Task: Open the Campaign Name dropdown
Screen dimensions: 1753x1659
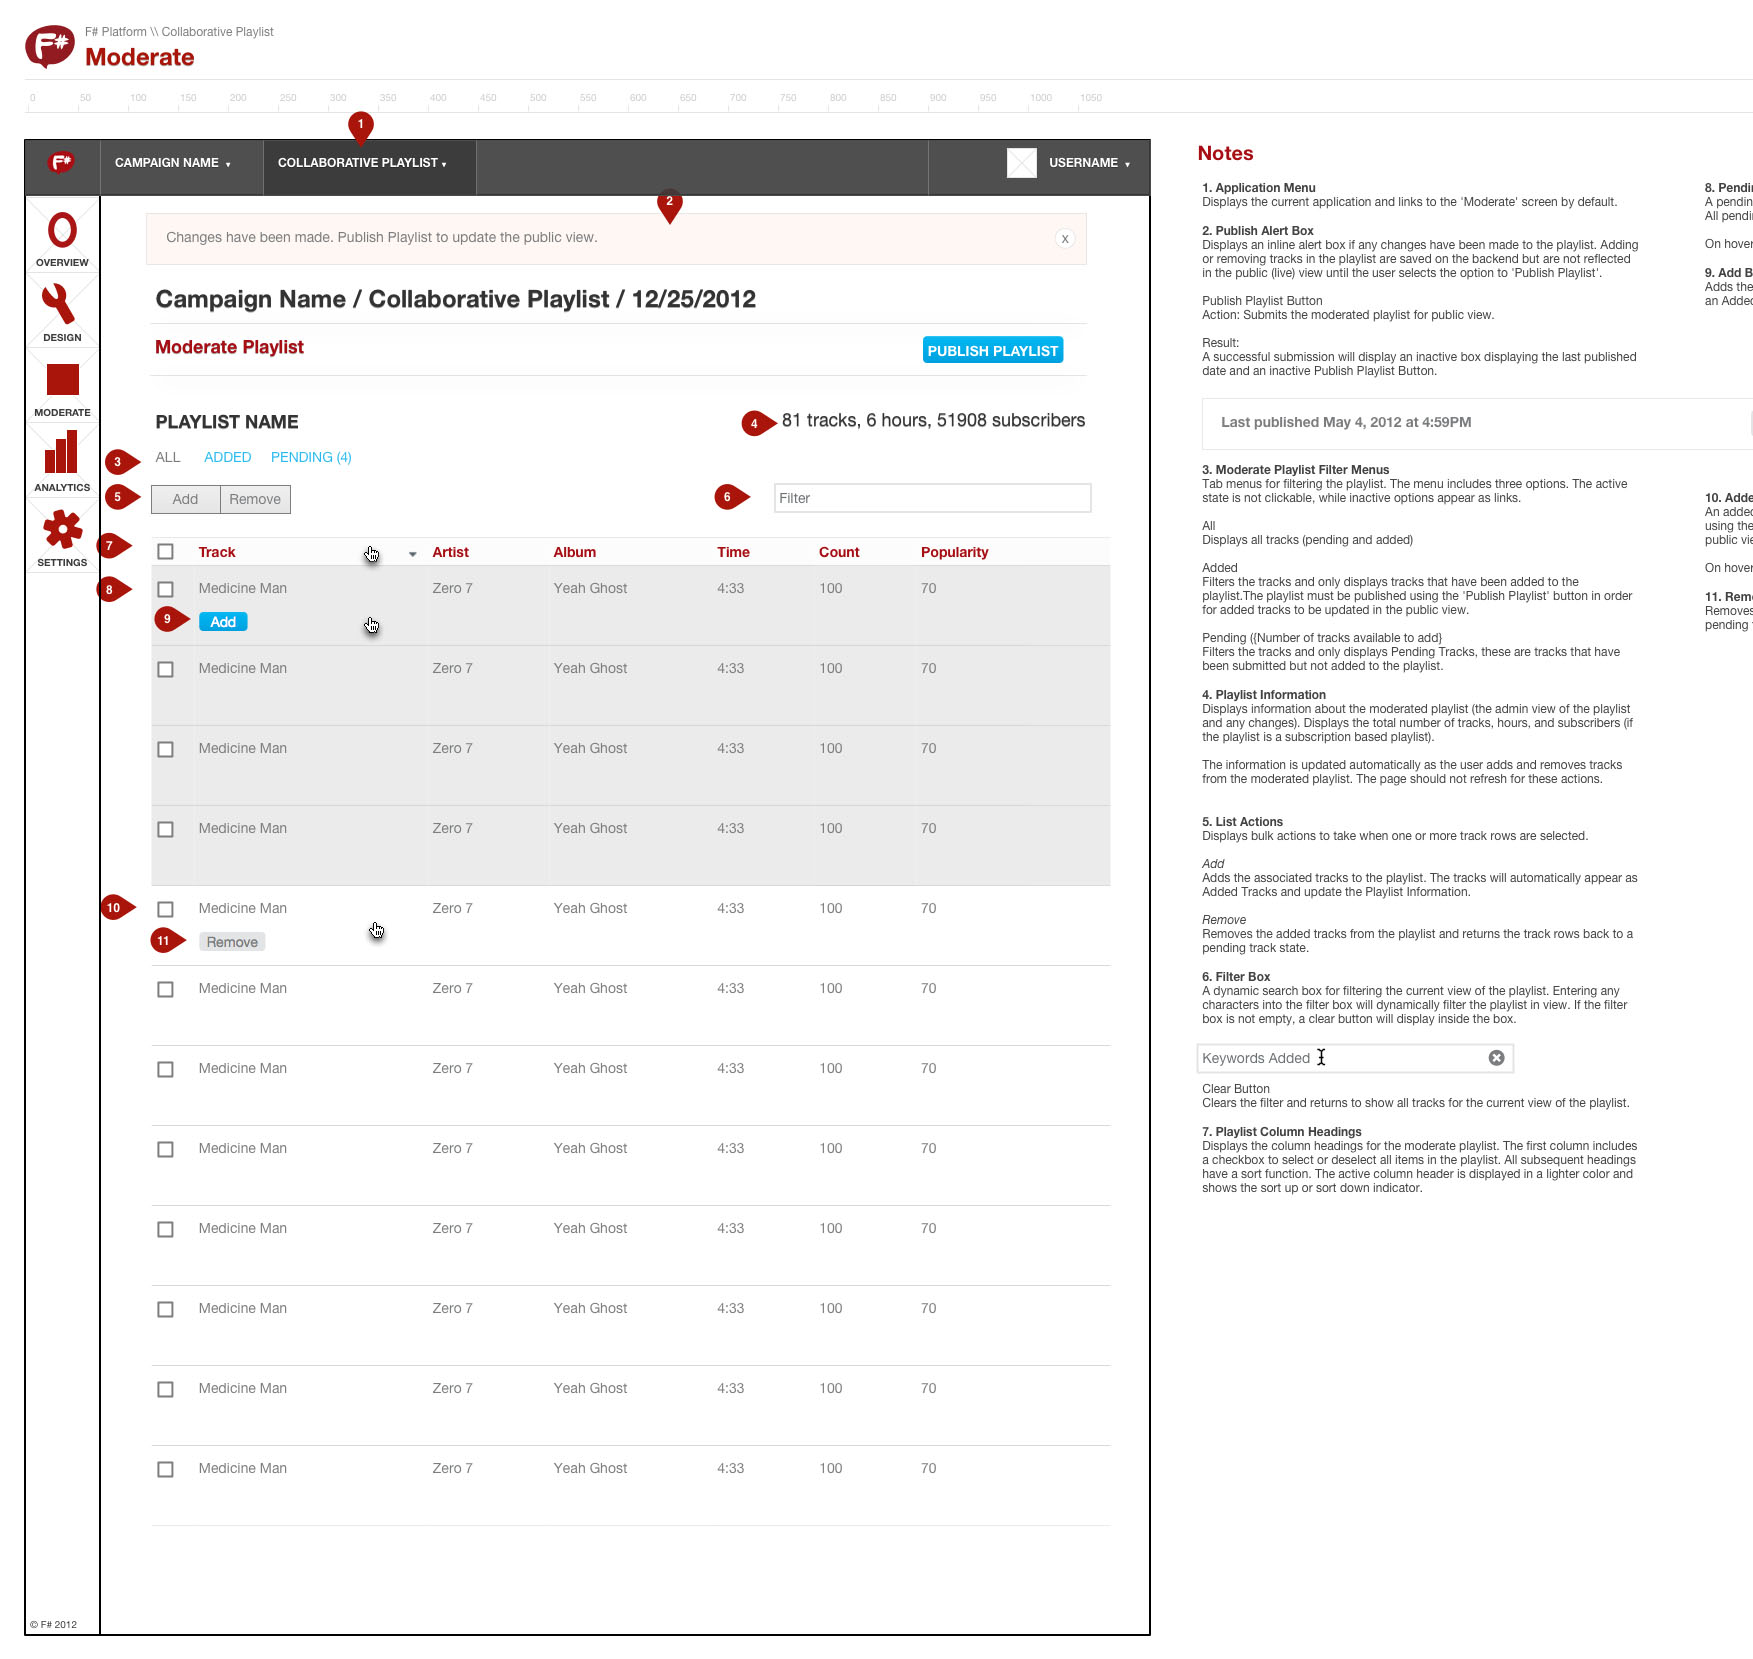Action: (x=173, y=163)
